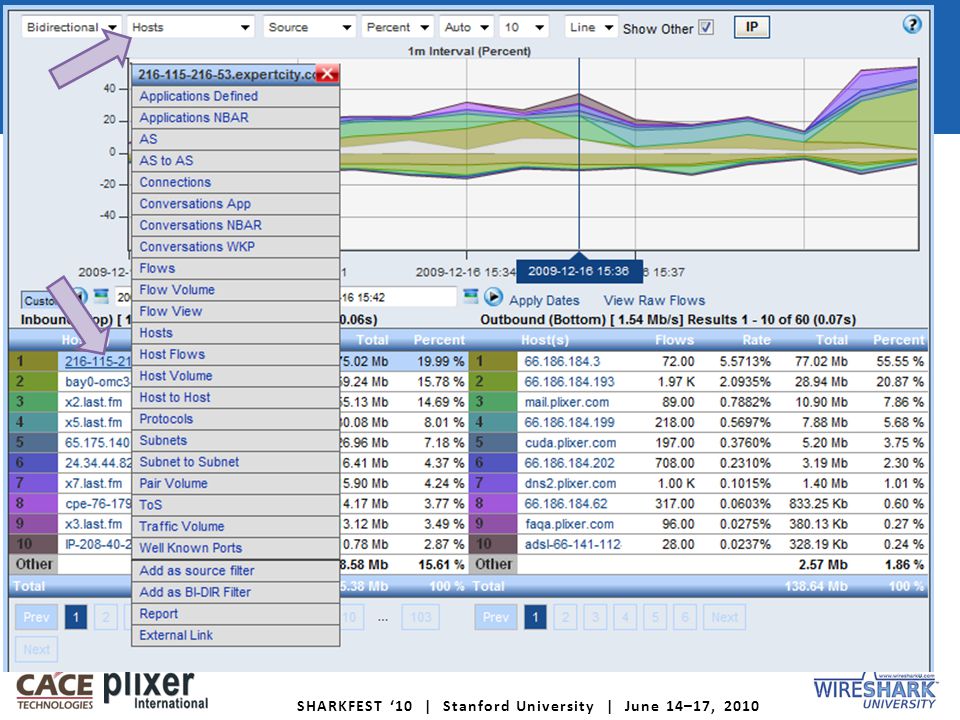
Task: Click the end date field showing 15:42
Action: 397,298
